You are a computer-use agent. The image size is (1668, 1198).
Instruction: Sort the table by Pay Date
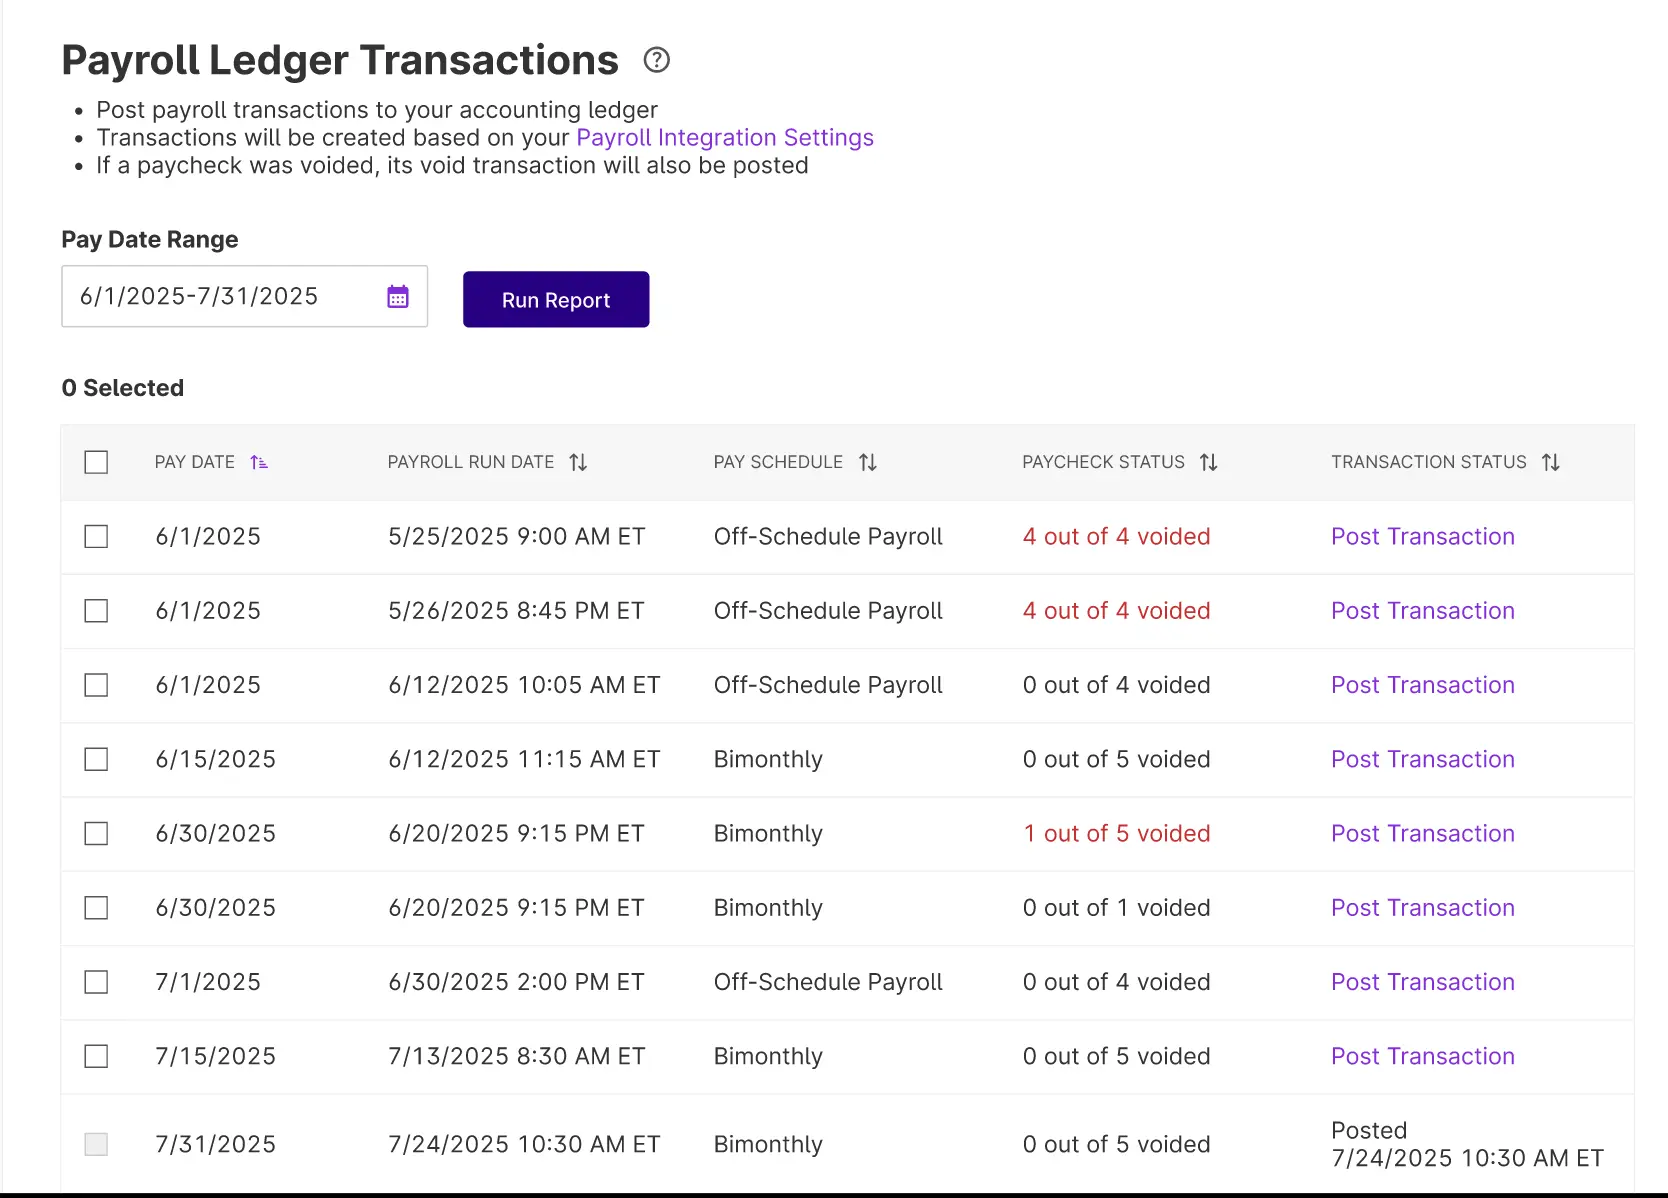click(259, 462)
